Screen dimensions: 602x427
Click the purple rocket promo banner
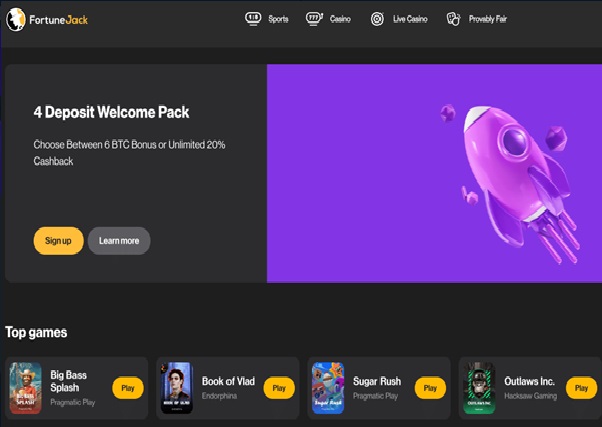click(434, 173)
